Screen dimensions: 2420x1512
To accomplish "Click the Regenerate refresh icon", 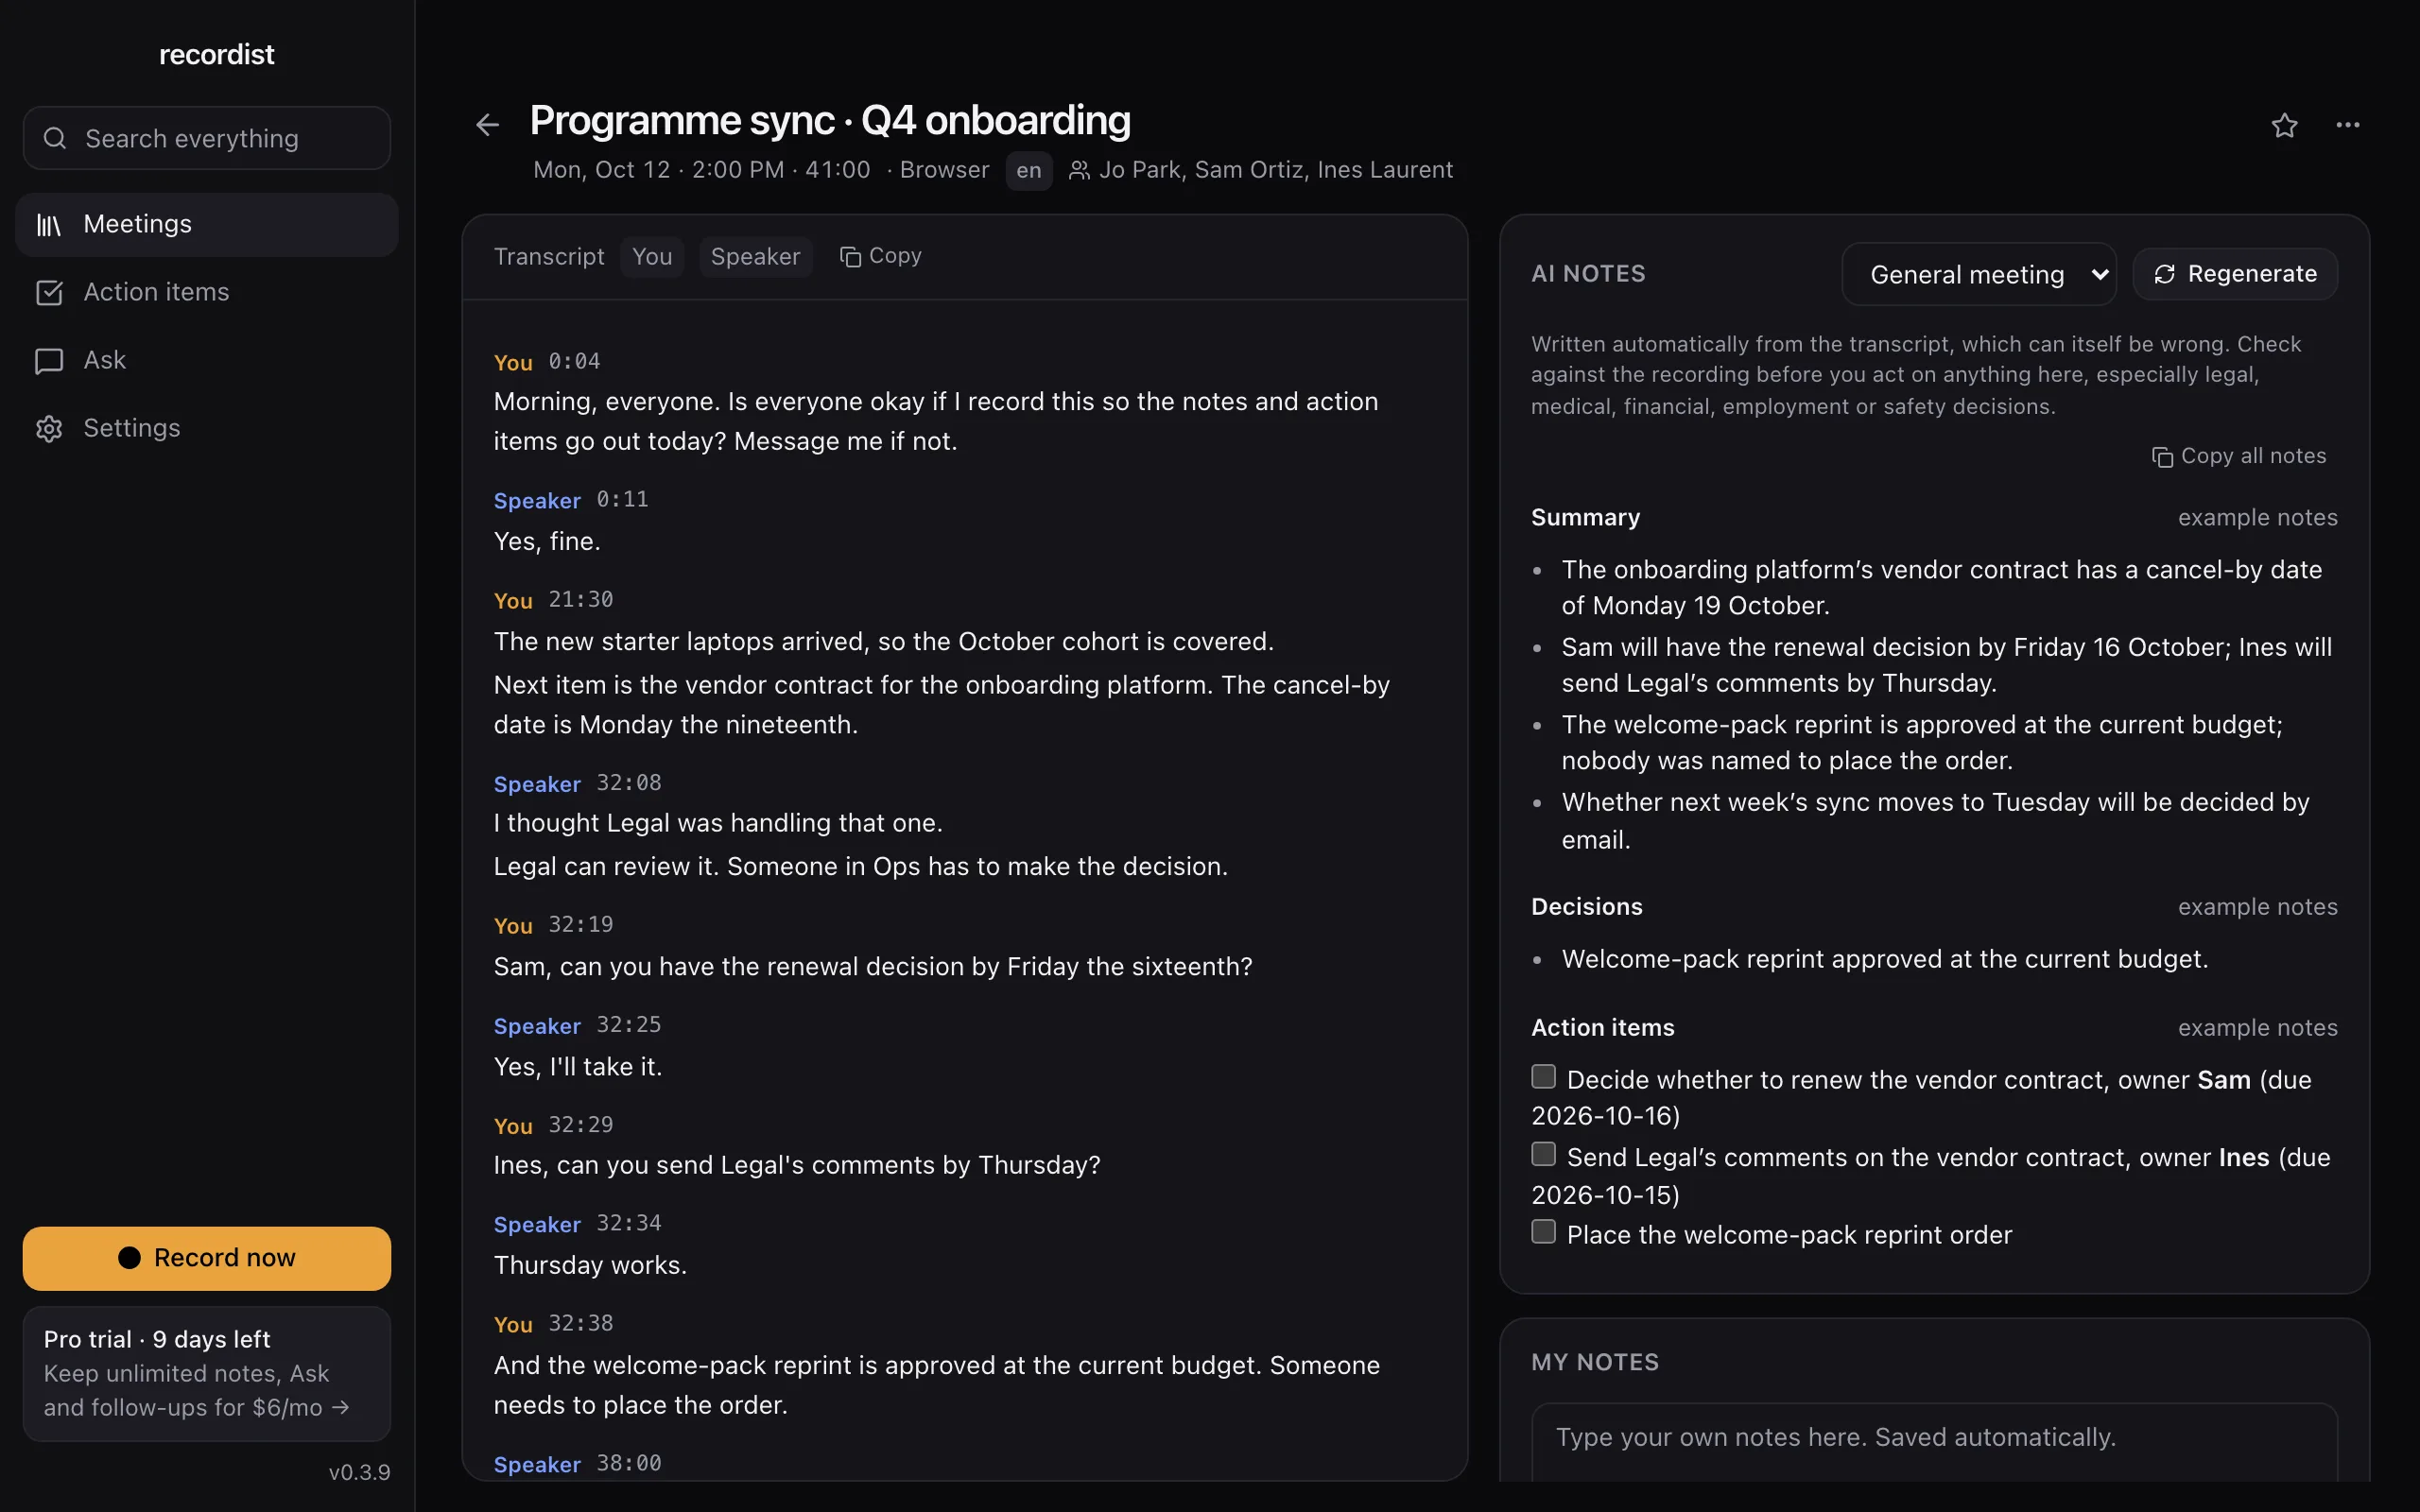I will click(x=2164, y=274).
